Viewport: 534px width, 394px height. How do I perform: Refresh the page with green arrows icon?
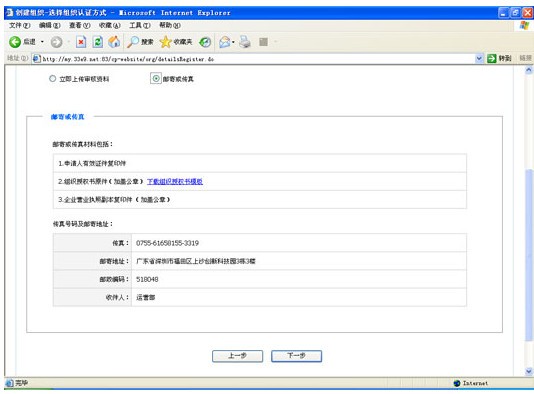[x=97, y=42]
